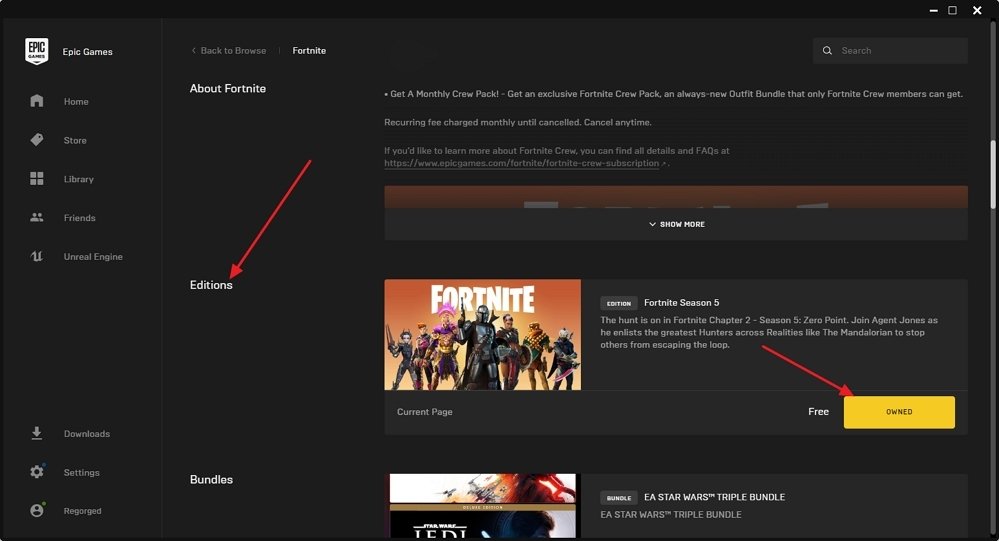The width and height of the screenshot is (999, 541).
Task: Click the Friends people icon
Action: point(37,217)
